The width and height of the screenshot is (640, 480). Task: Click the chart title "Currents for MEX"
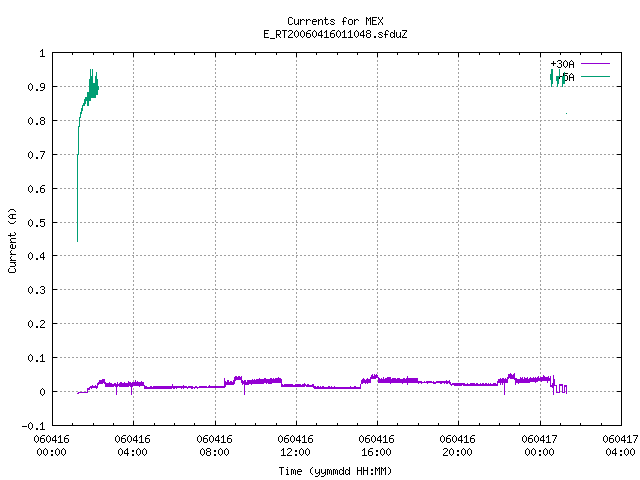tap(335, 21)
